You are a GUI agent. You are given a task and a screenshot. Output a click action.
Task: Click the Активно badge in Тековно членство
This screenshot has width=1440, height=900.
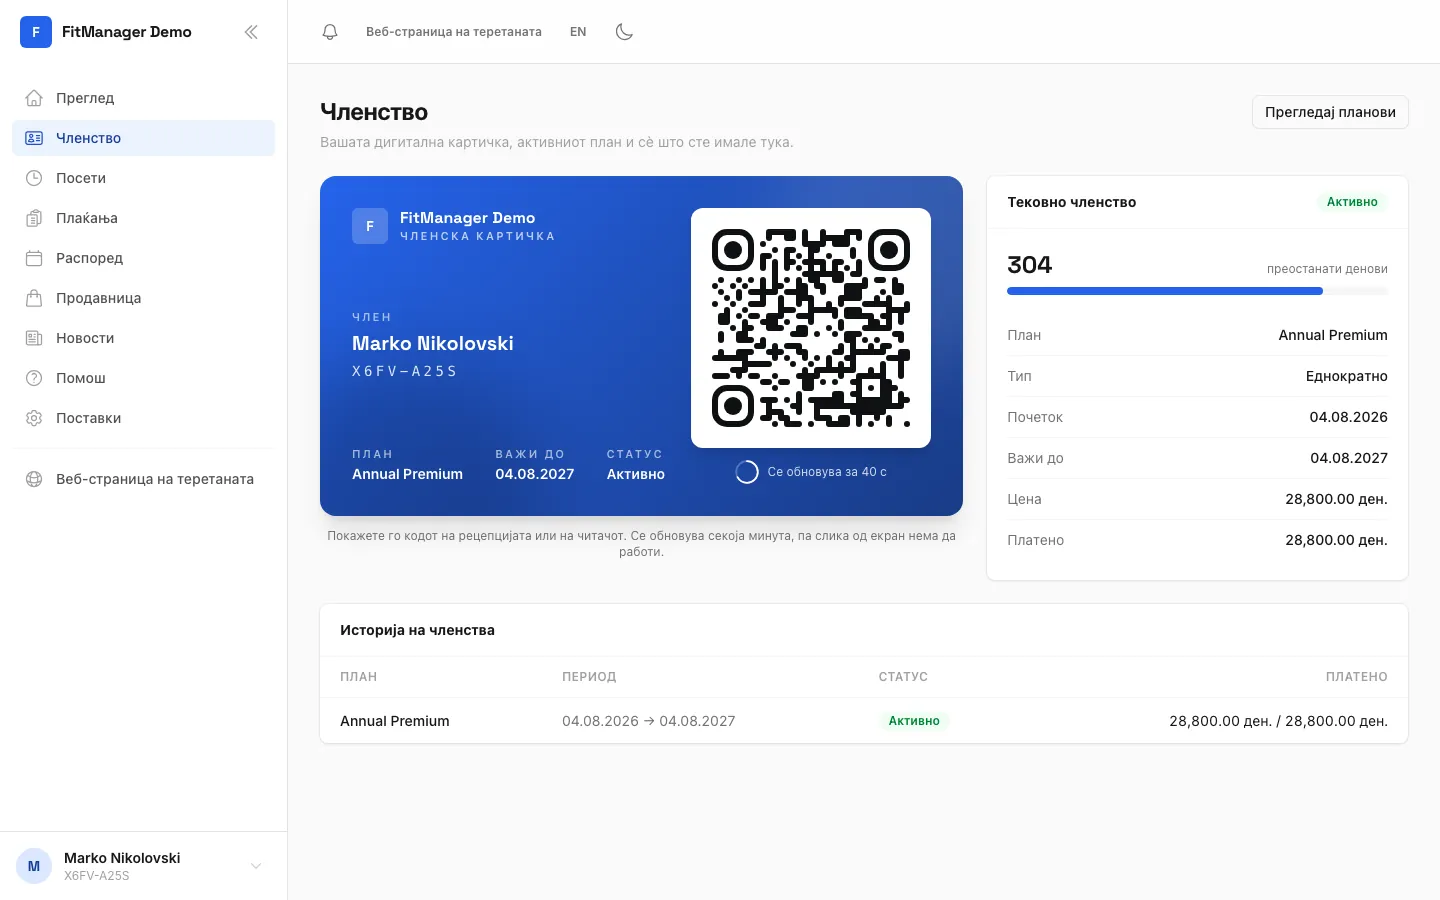point(1352,202)
